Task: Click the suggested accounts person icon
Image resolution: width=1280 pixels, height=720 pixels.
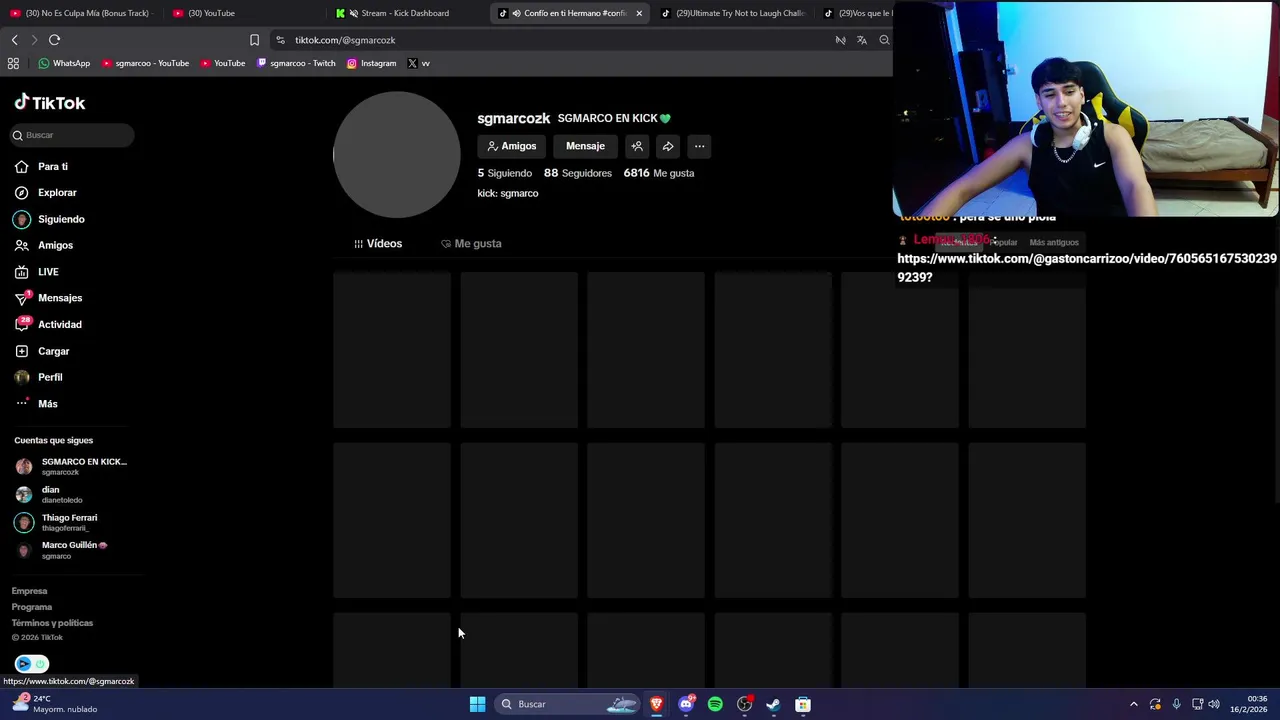Action: pos(637,146)
